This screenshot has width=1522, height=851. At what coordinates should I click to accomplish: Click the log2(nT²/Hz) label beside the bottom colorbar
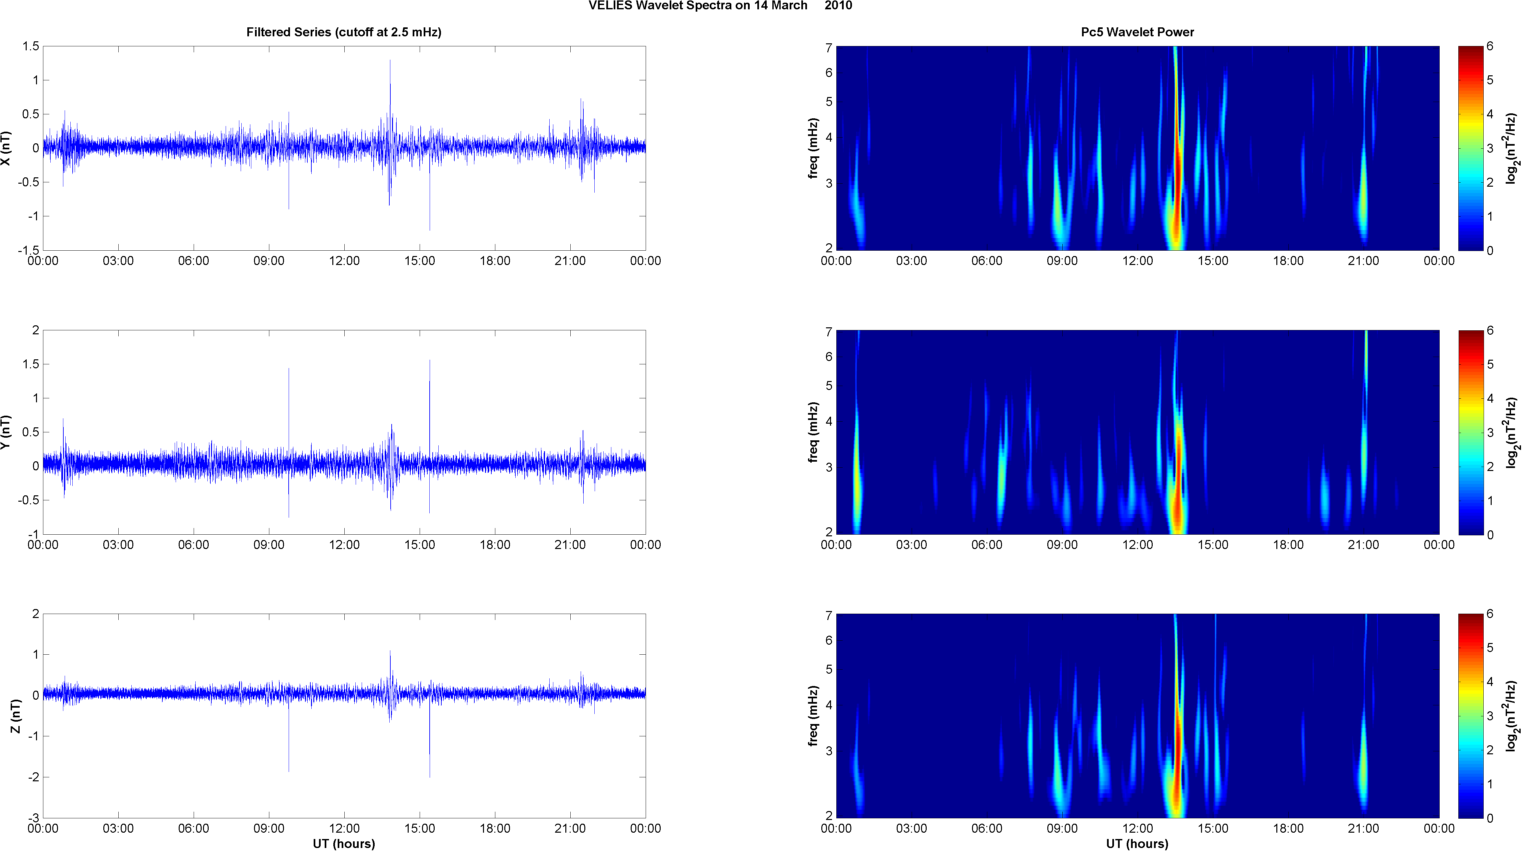(1512, 716)
